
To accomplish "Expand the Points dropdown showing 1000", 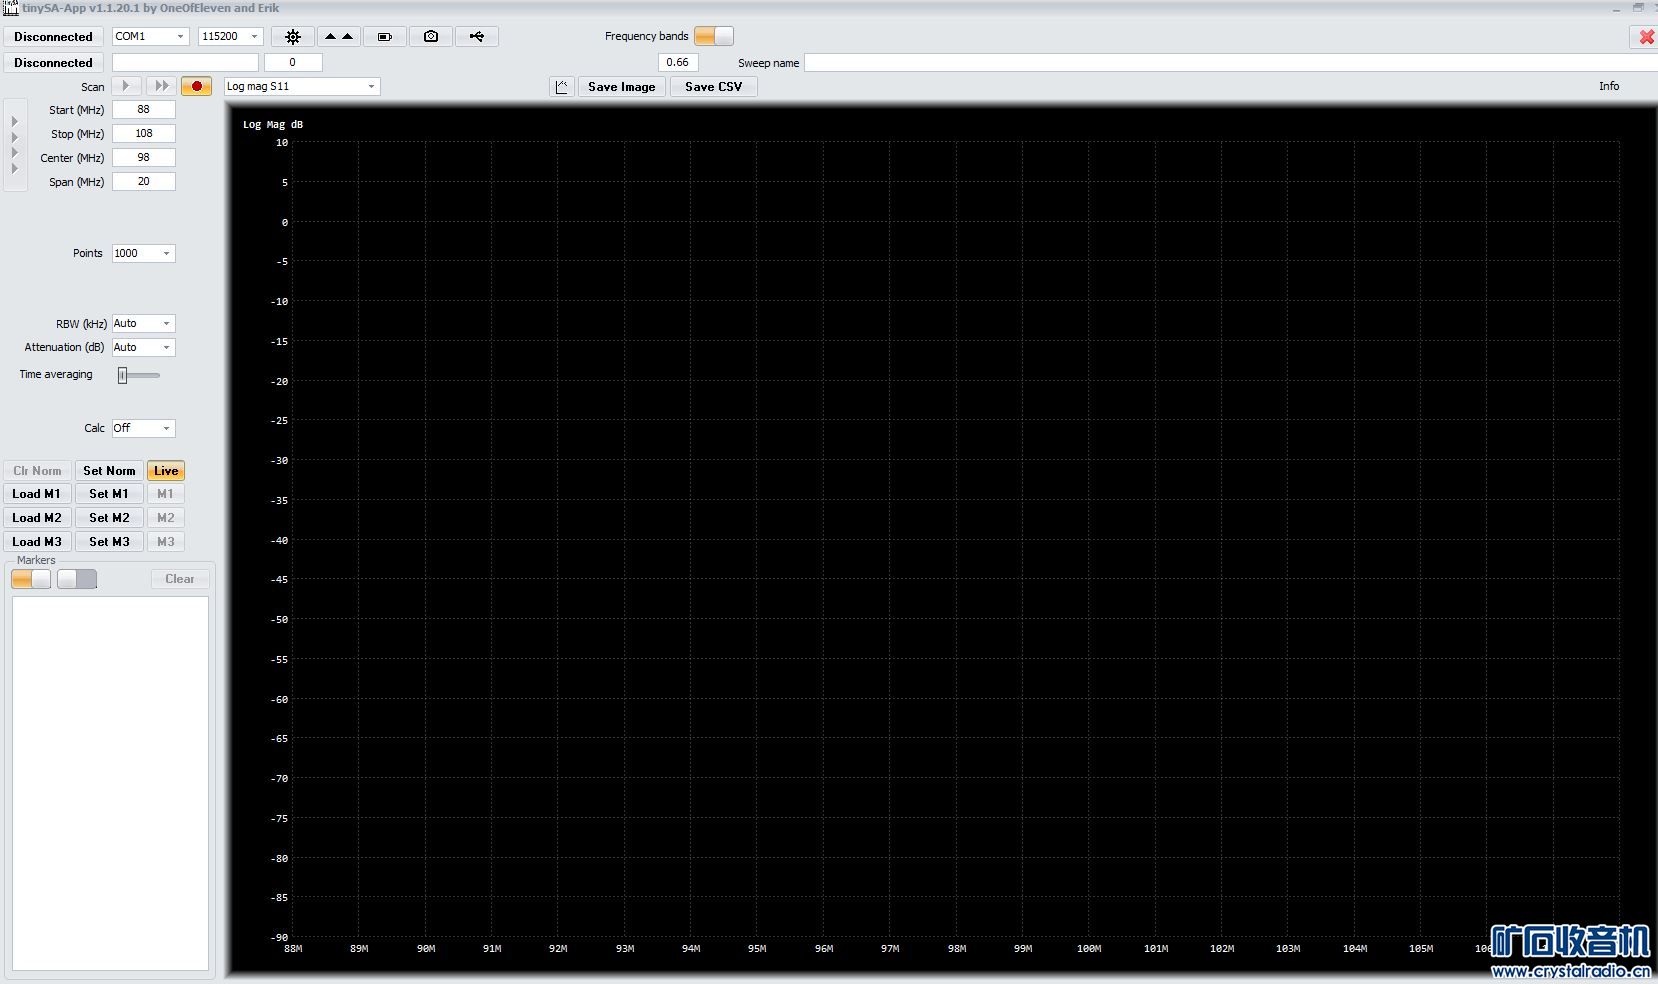I will (x=143, y=253).
